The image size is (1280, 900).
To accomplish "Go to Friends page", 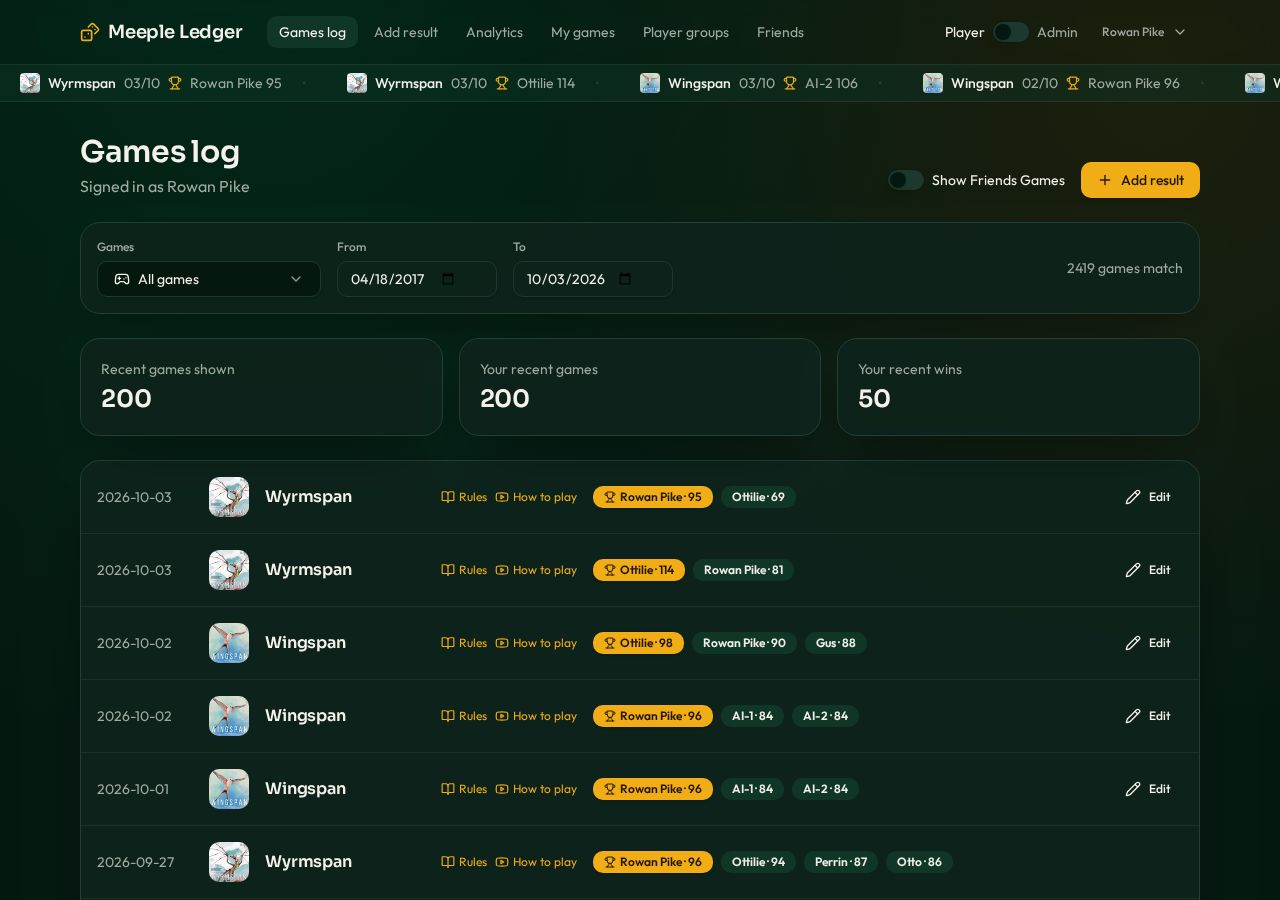I will tap(780, 32).
